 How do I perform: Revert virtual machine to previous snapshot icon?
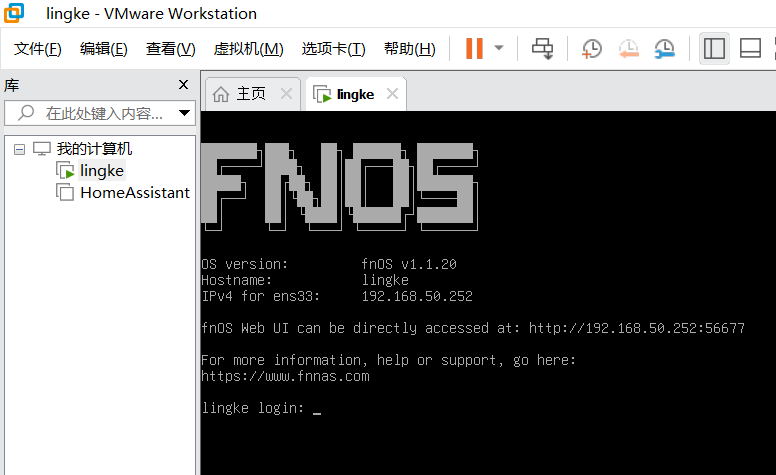tap(629, 48)
